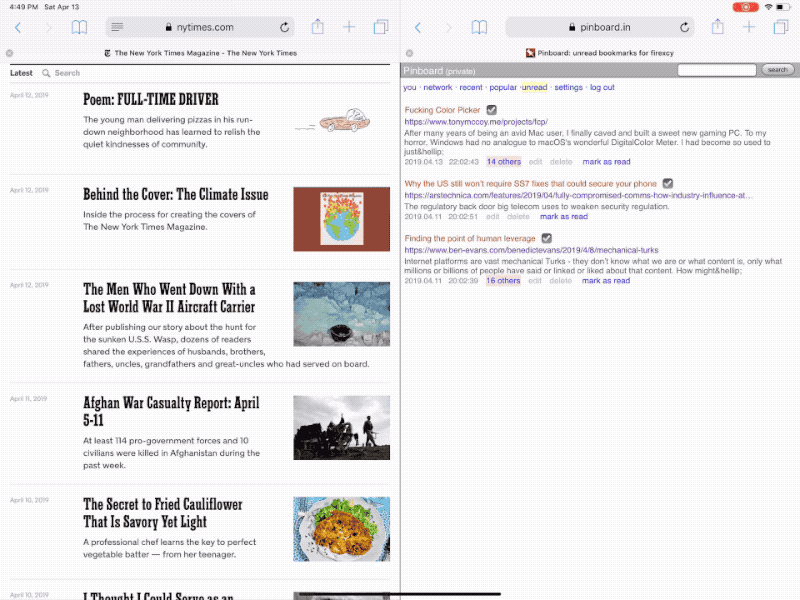Open 'Afghan War Casualty Report: April 5-11'
The image size is (800, 600).
(x=171, y=411)
